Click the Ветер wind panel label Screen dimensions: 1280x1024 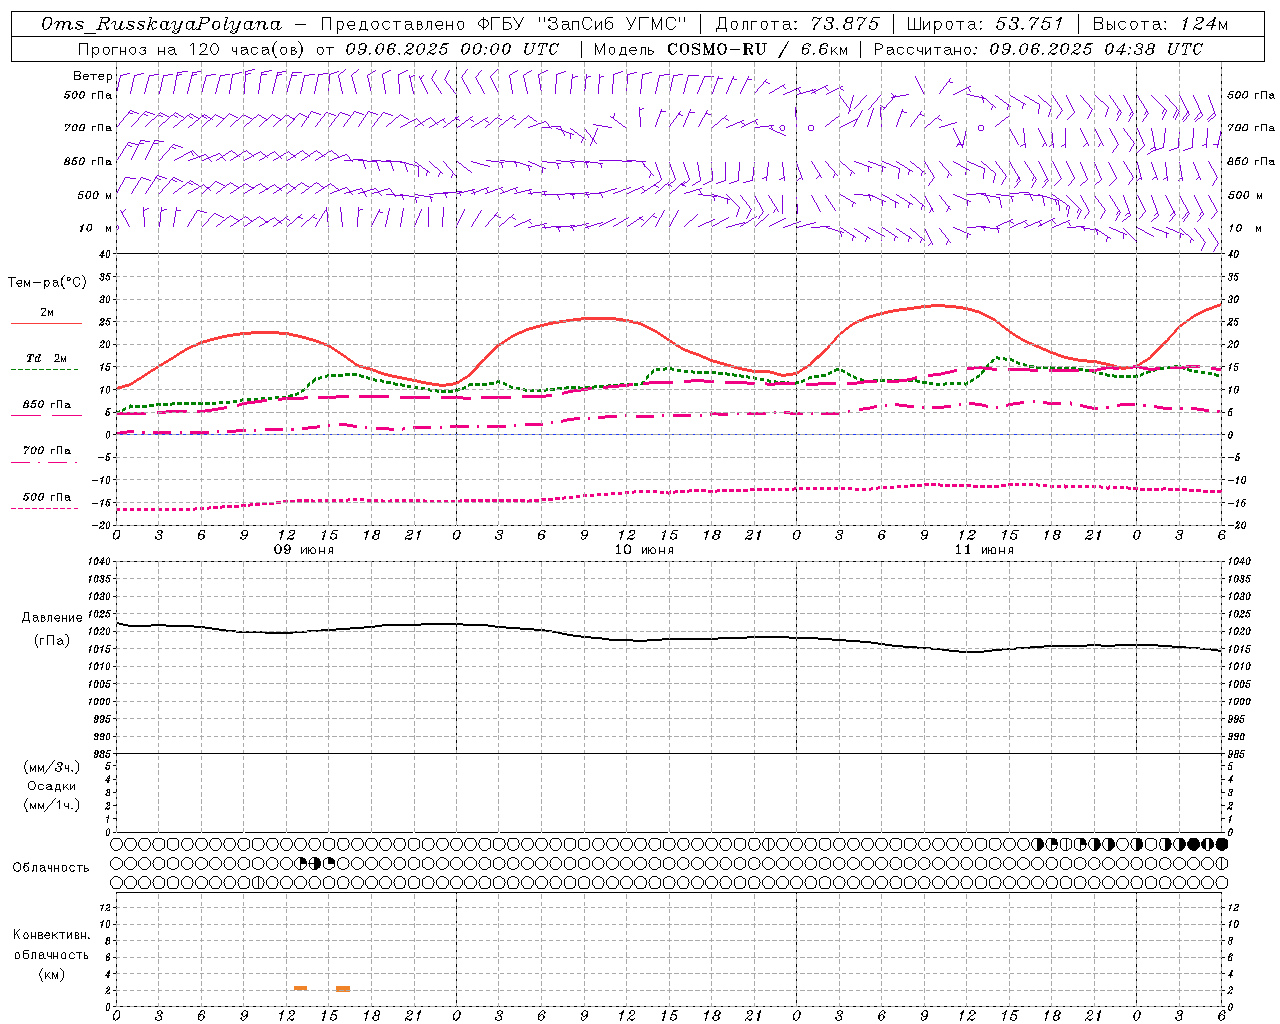click(x=92, y=76)
